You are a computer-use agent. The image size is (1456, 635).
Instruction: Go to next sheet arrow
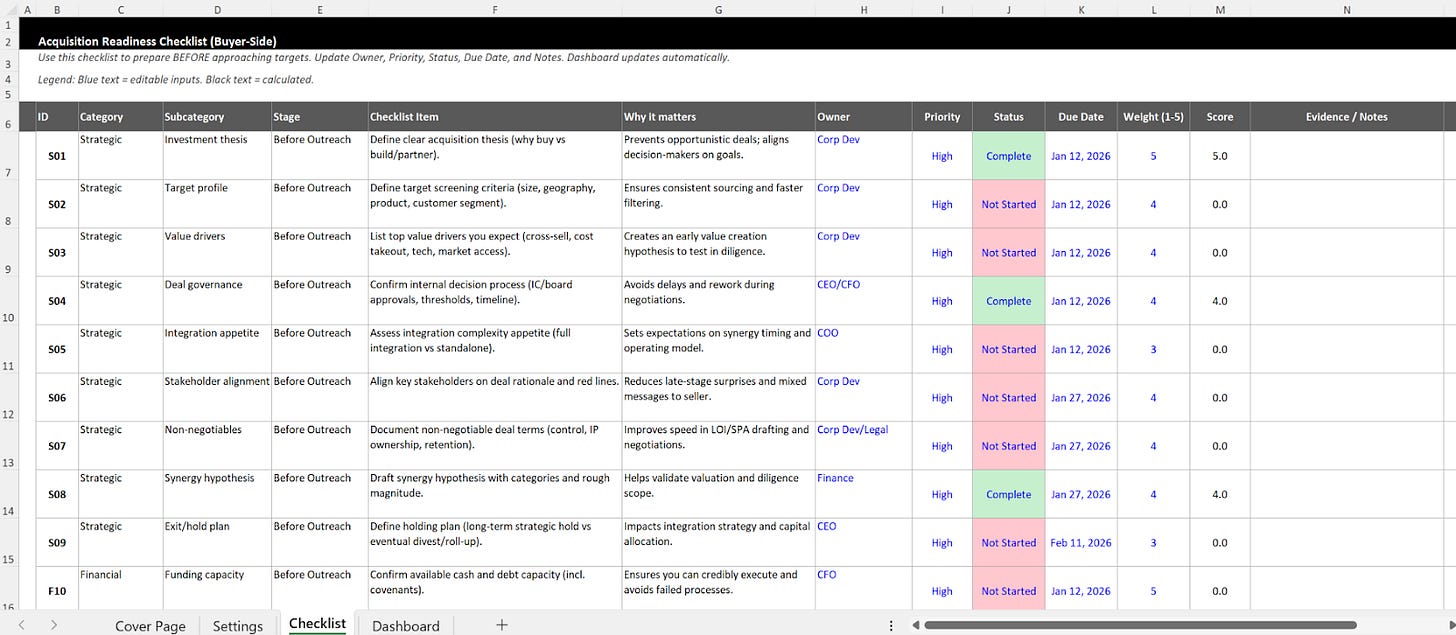click(53, 625)
